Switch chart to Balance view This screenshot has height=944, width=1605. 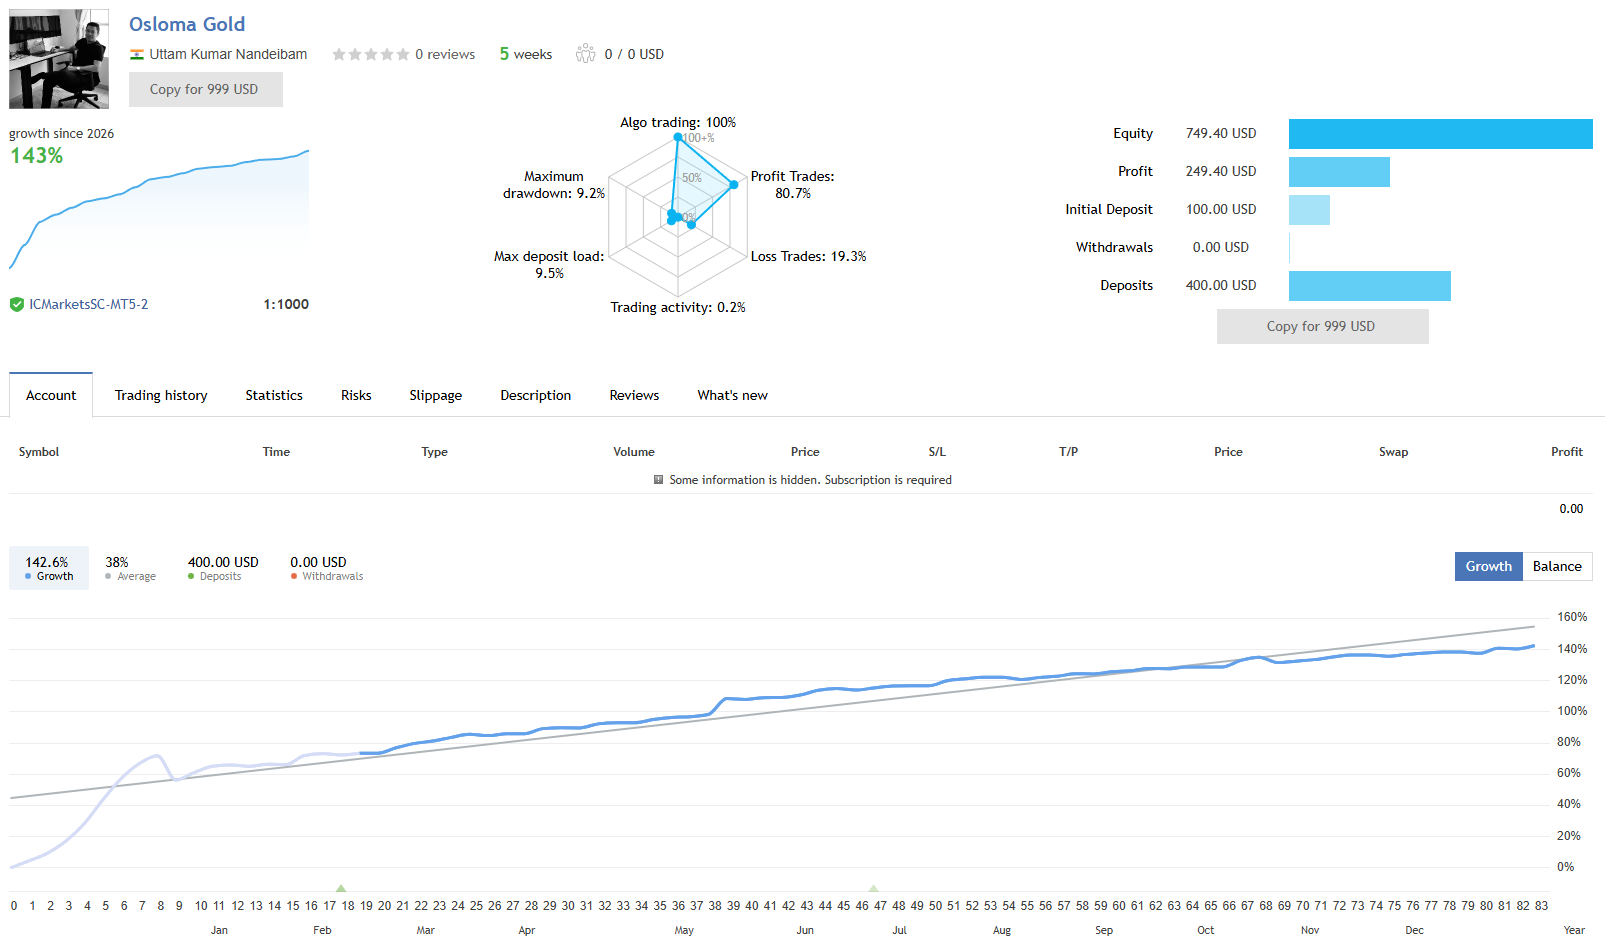[1557, 566]
